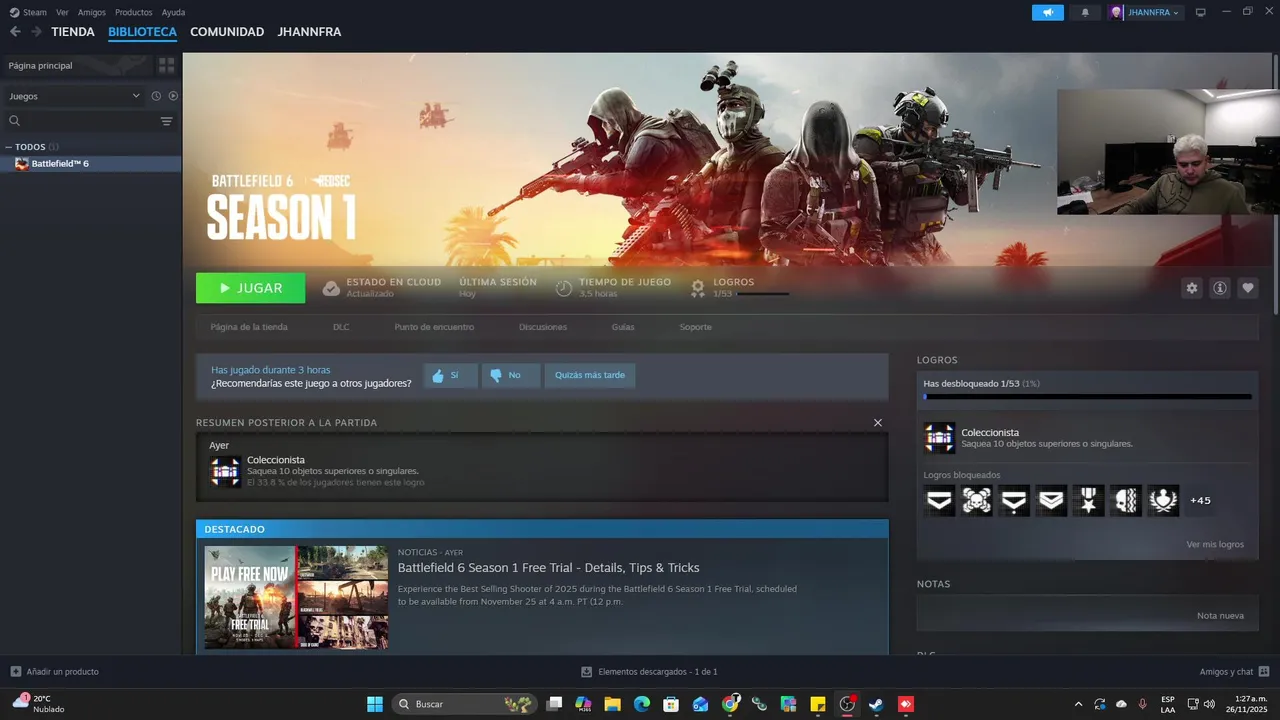
Task: Go back with the left arrow
Action: tap(15, 32)
